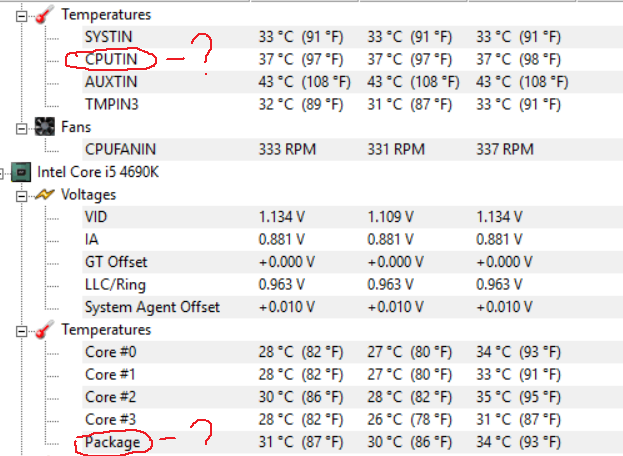
Task: Click the thermometer icon above the SYSTIN row
Action: (43, 15)
